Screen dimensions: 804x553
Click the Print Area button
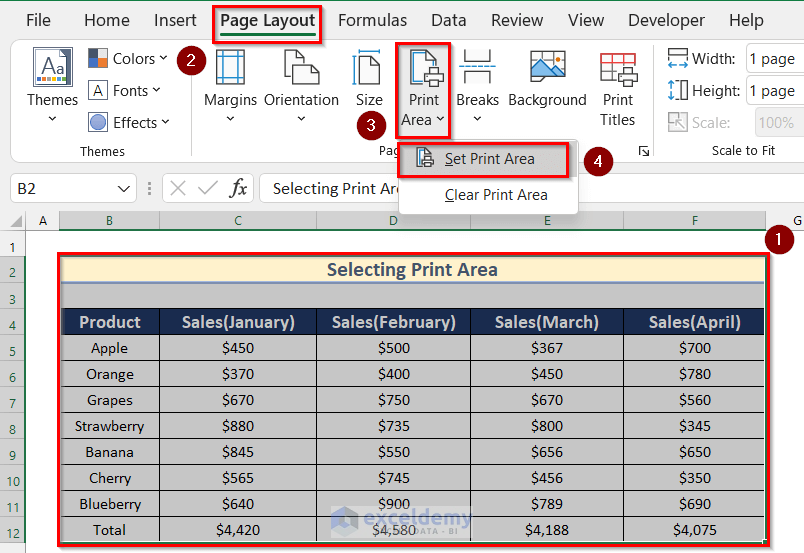pos(423,90)
